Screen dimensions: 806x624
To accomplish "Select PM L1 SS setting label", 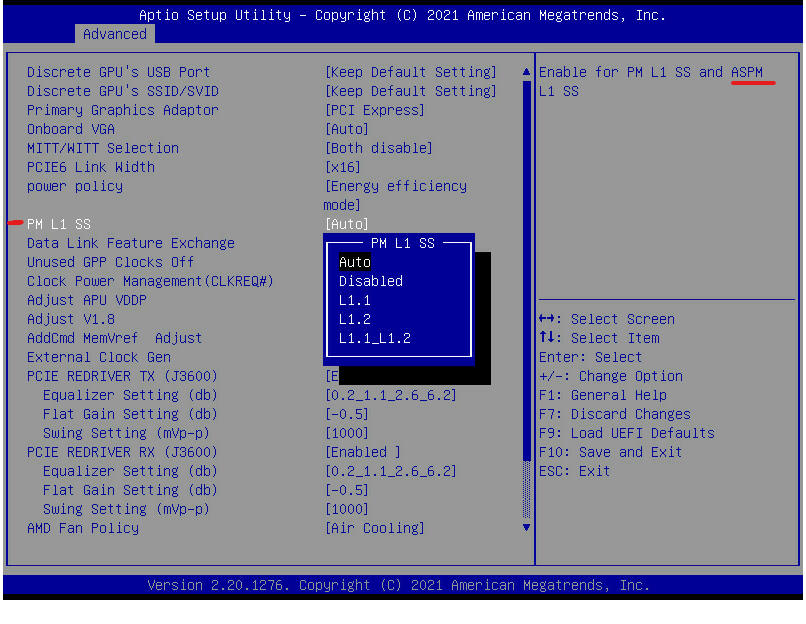I will [59, 224].
